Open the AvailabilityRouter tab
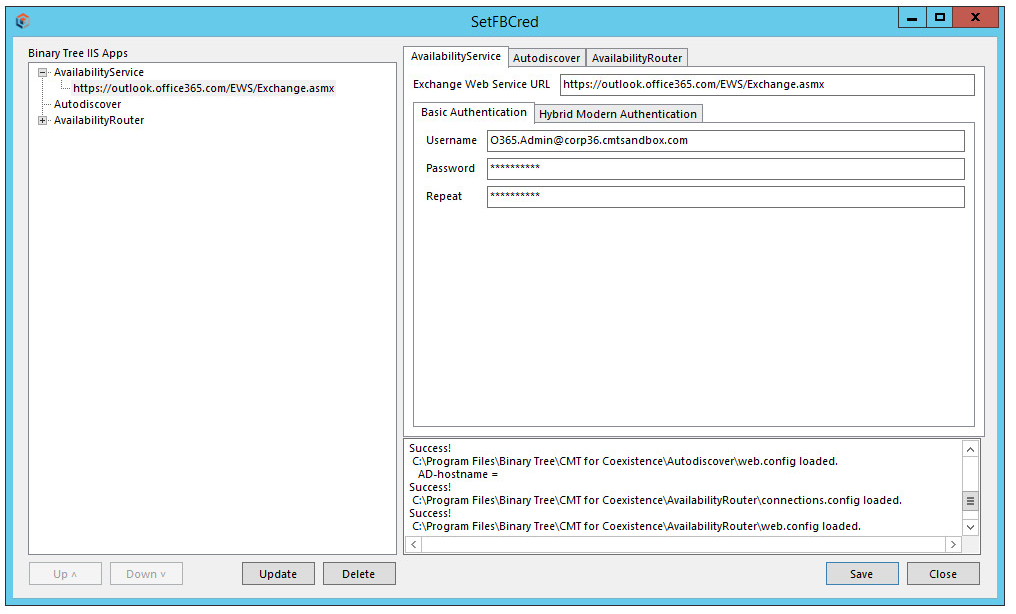Screen dimensions: 1016x614 click(x=637, y=58)
